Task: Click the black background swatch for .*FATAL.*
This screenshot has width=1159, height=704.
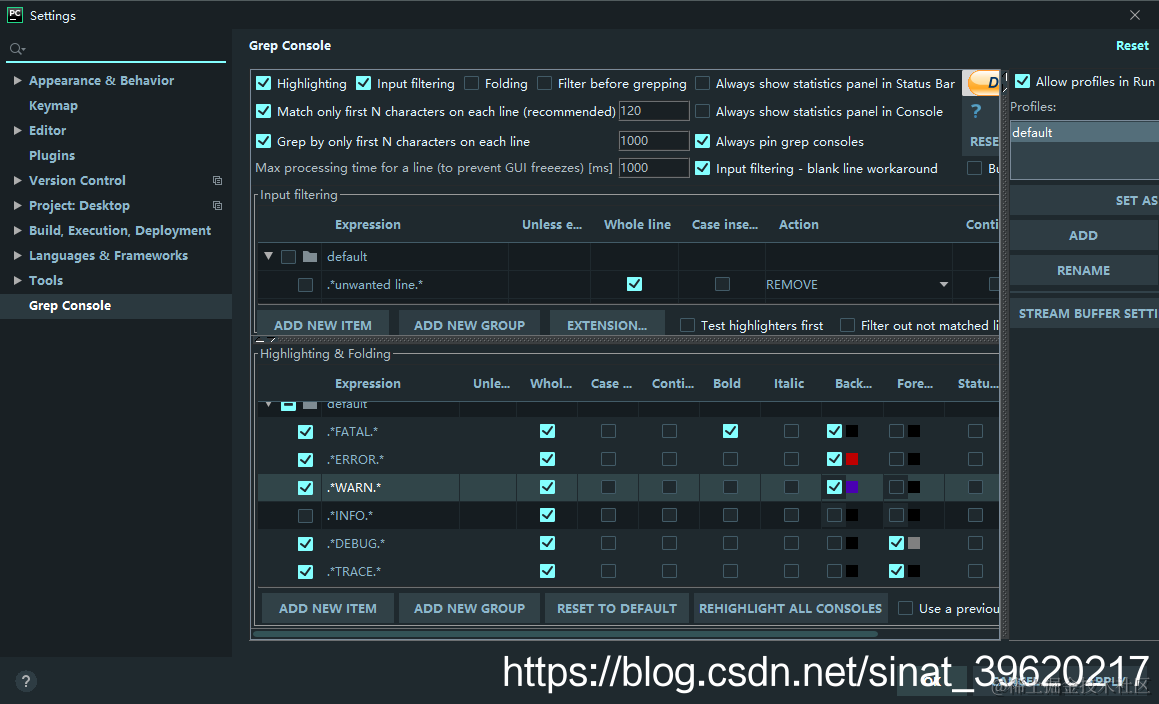Action: [x=852, y=431]
